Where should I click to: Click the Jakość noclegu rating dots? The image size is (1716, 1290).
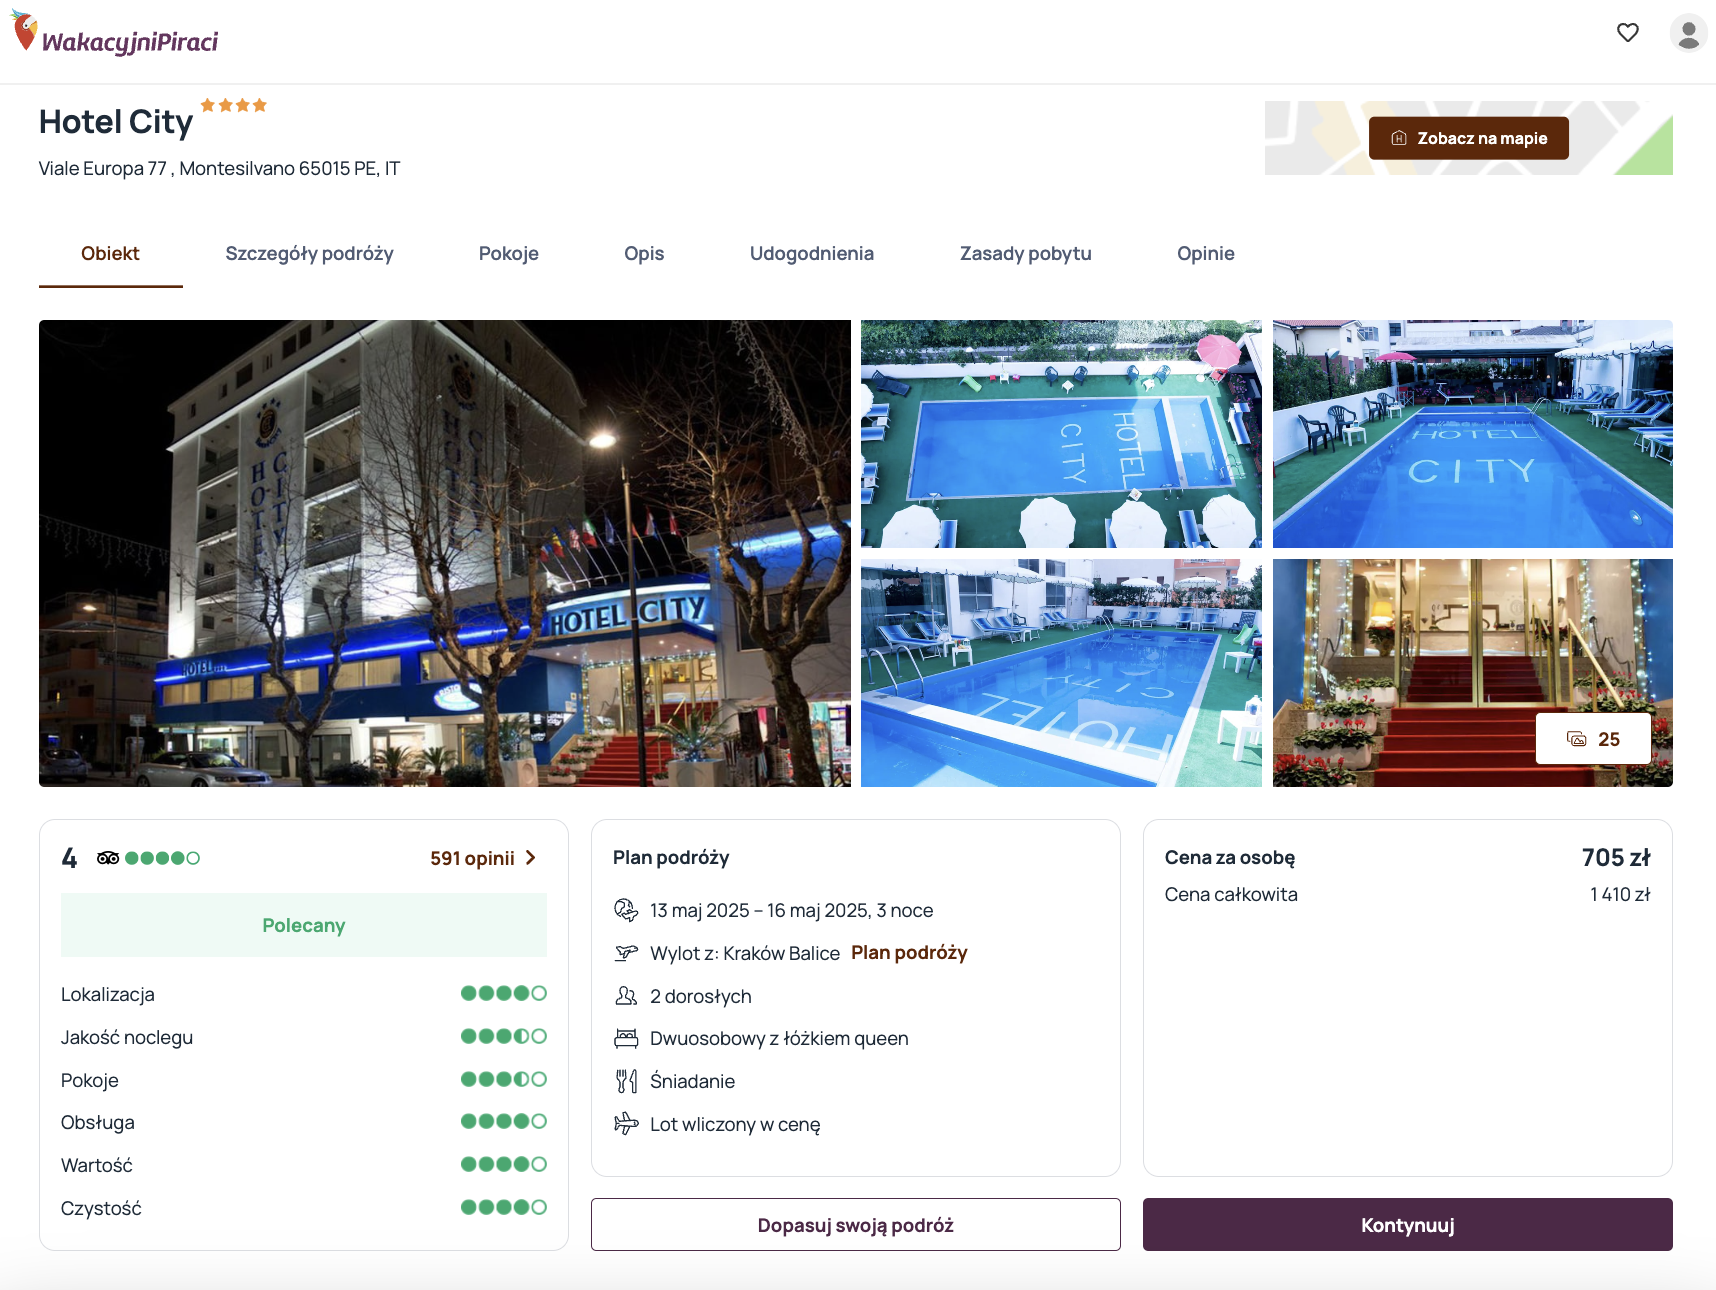[503, 1036]
